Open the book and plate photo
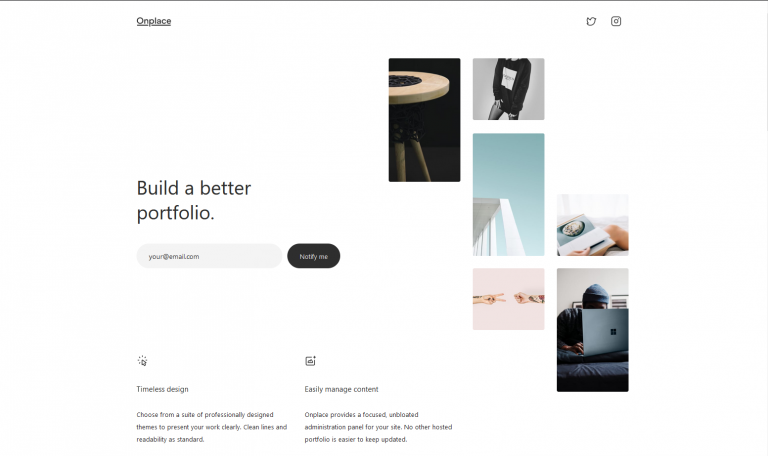Image resolution: width=768 pixels, height=456 pixels. pos(593,225)
